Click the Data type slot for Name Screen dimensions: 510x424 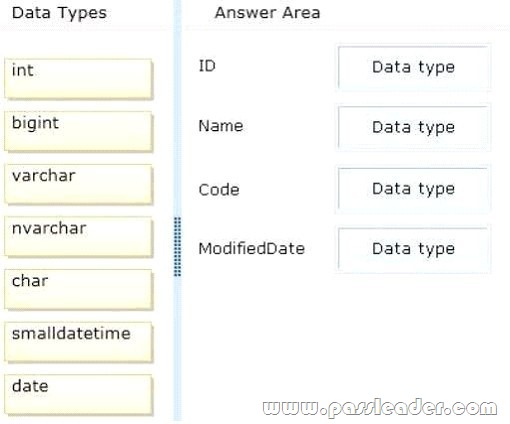point(413,127)
